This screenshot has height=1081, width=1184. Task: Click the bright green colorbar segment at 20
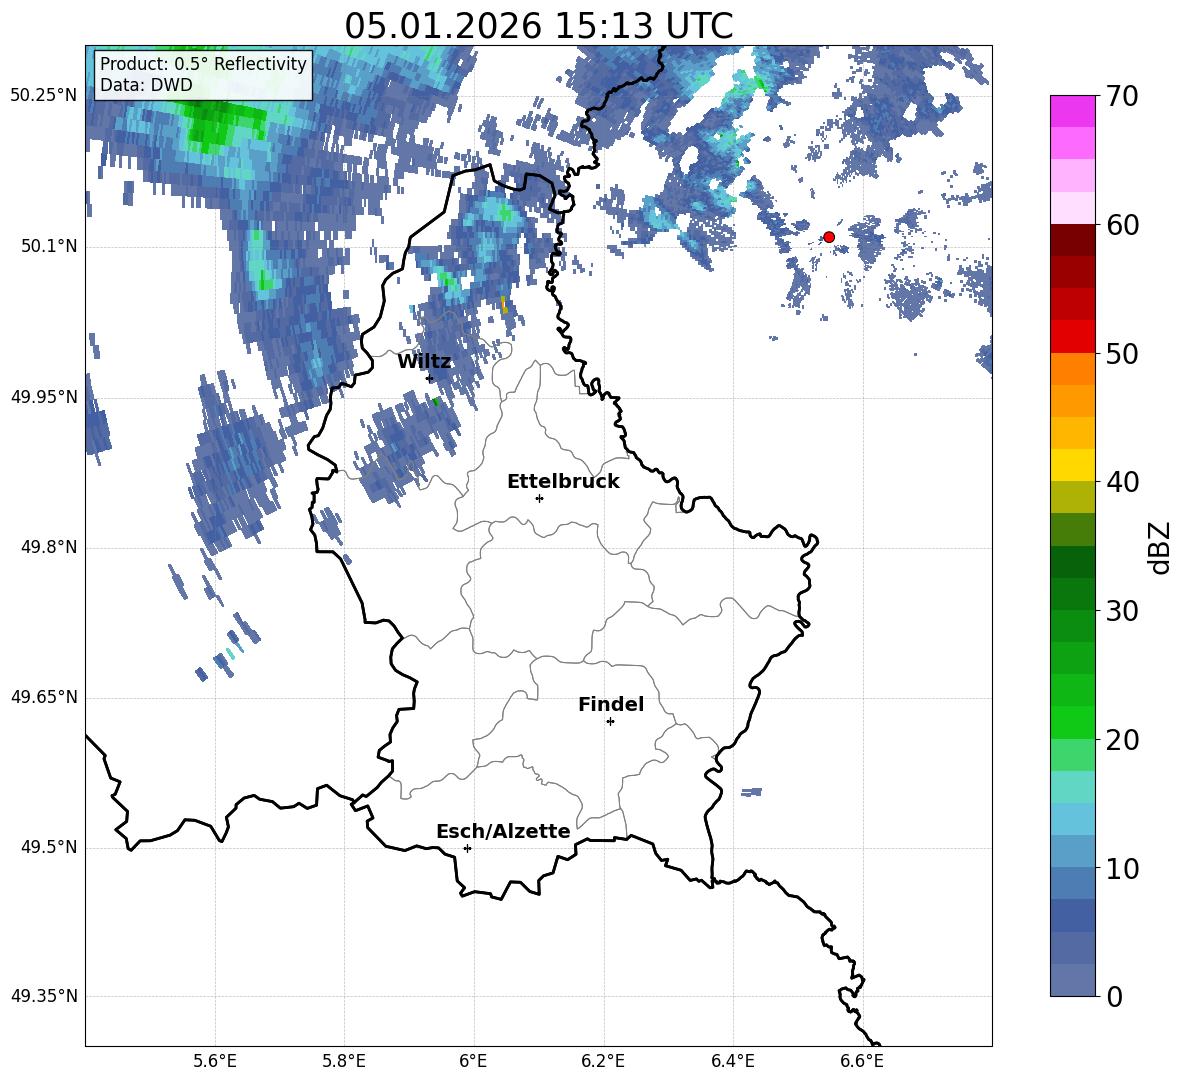click(x=1072, y=722)
